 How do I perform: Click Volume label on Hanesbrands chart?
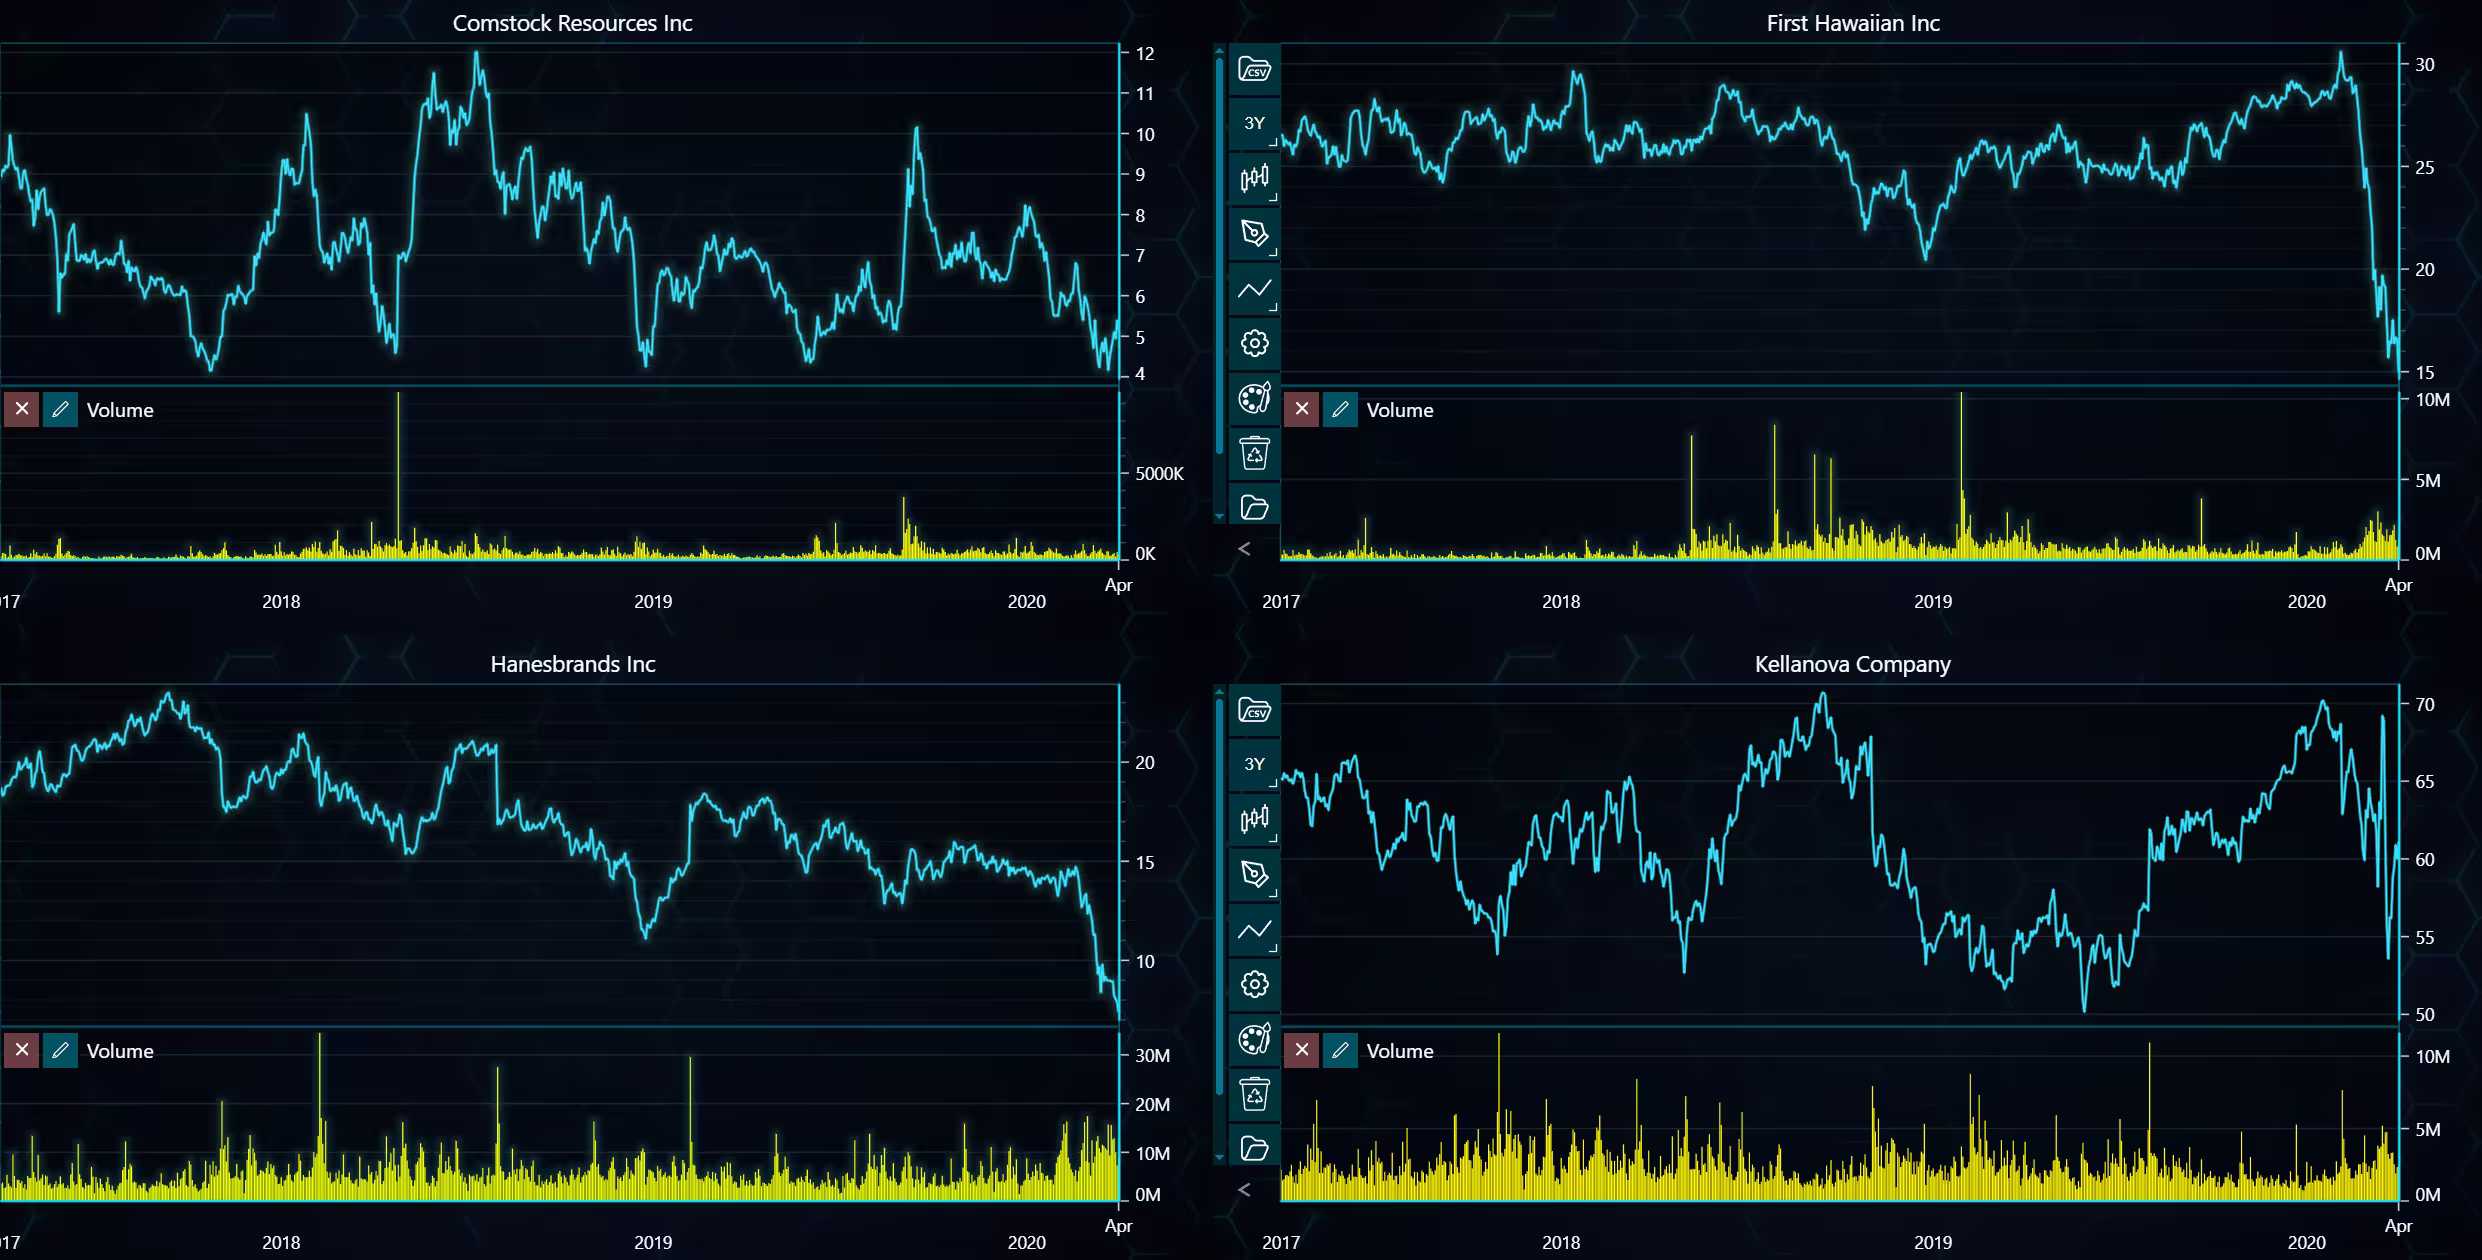tap(120, 1051)
